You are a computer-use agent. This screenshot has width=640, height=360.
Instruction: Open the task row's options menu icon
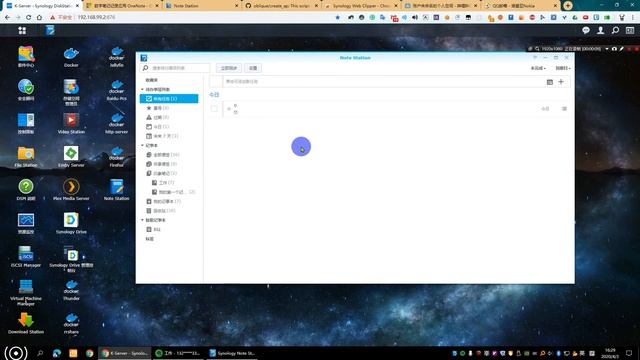tap(564, 109)
